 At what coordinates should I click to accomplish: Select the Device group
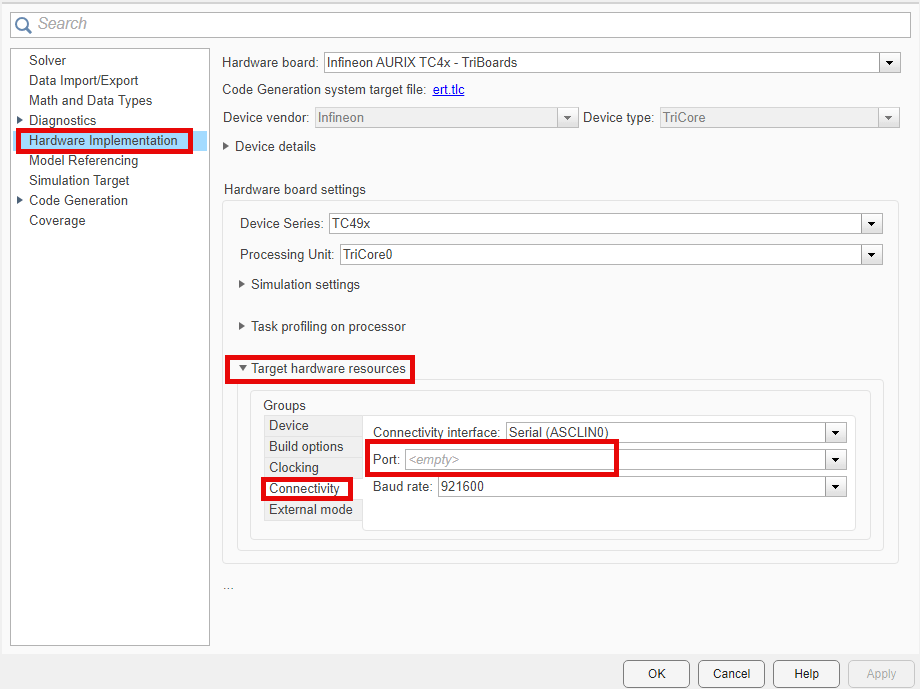(x=313, y=425)
